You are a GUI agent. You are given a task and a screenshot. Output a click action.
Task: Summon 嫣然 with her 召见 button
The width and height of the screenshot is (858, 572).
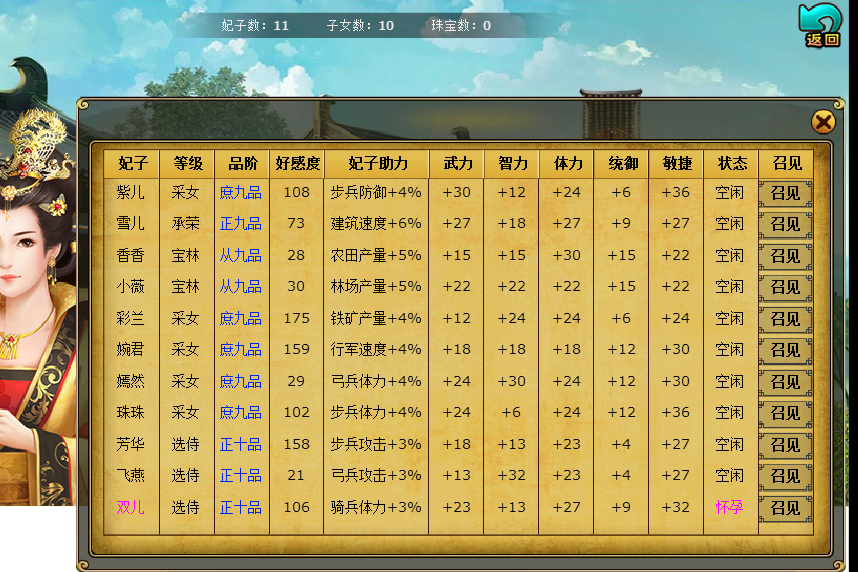[x=785, y=382]
